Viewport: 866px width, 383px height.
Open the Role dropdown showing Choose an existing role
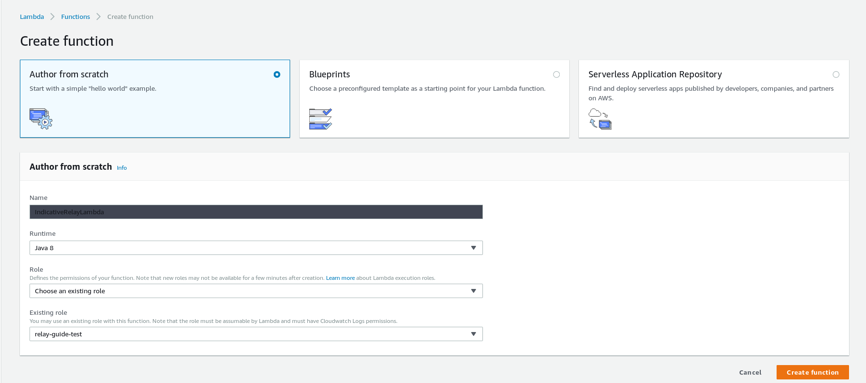256,291
